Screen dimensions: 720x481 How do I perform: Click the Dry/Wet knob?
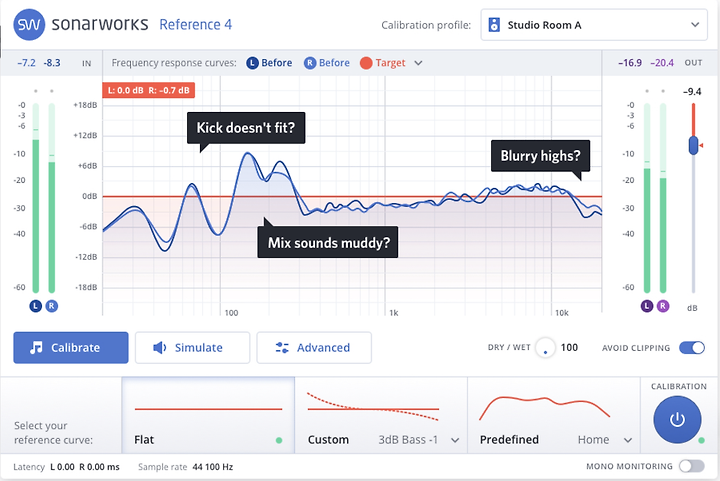(545, 348)
